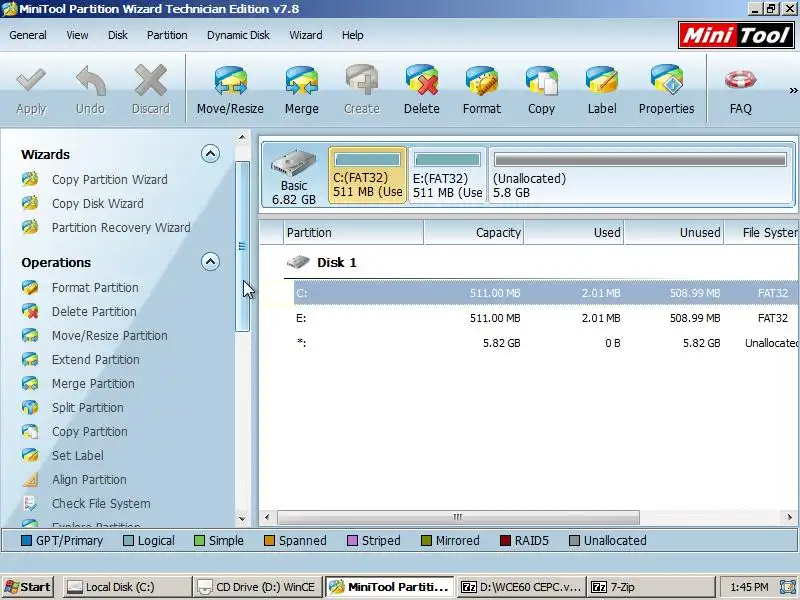The height and width of the screenshot is (600, 800).
Task: Select the Disk 1 row
Action: point(541,263)
